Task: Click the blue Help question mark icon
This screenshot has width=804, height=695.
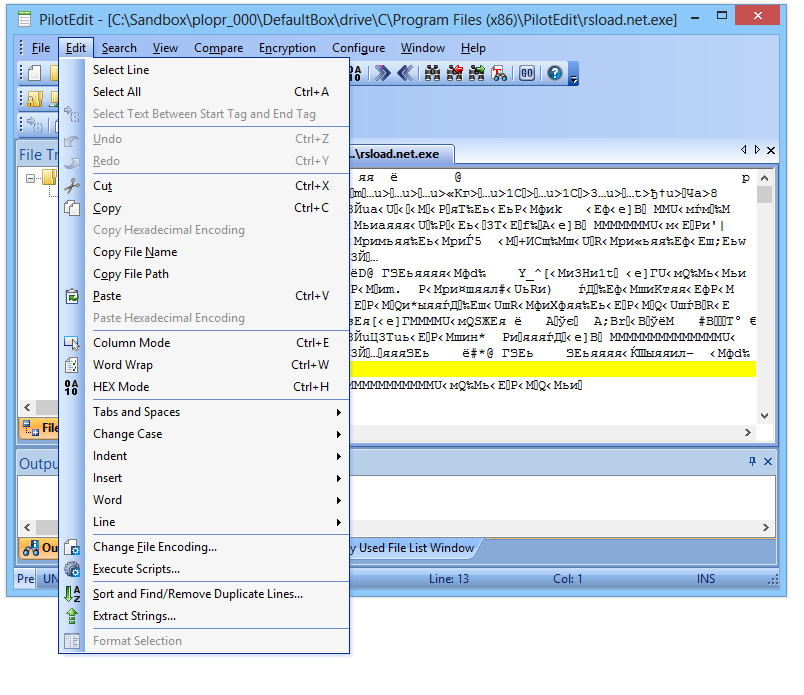Action: click(x=555, y=73)
